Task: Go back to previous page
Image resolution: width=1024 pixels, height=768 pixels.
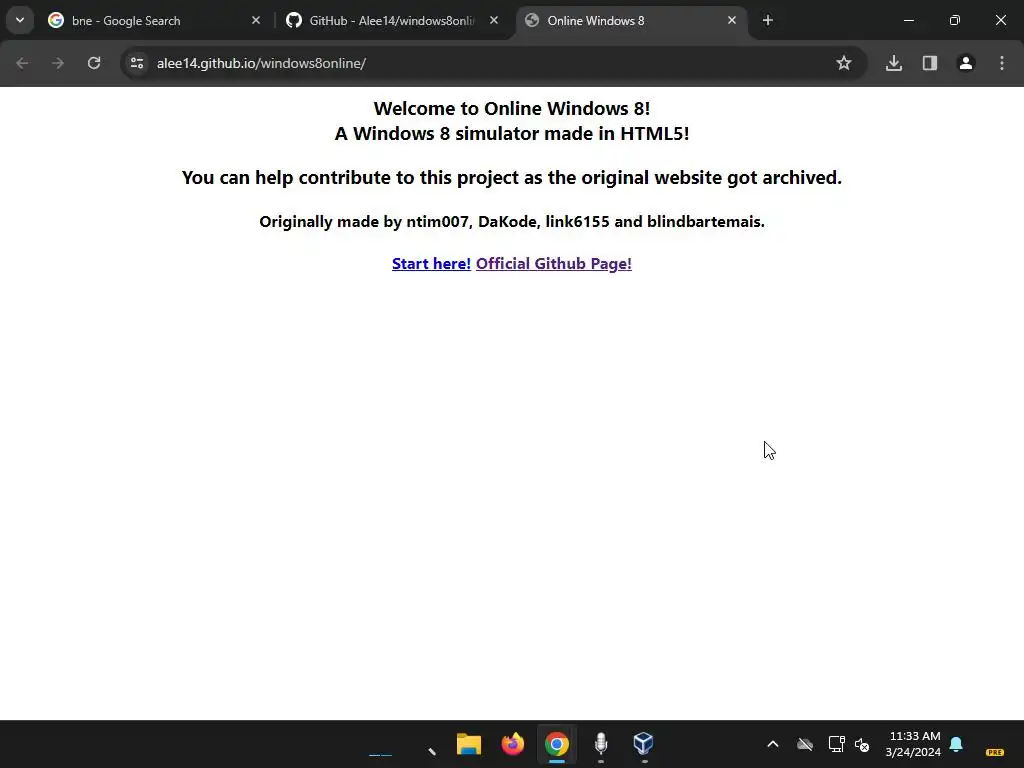Action: 22,63
